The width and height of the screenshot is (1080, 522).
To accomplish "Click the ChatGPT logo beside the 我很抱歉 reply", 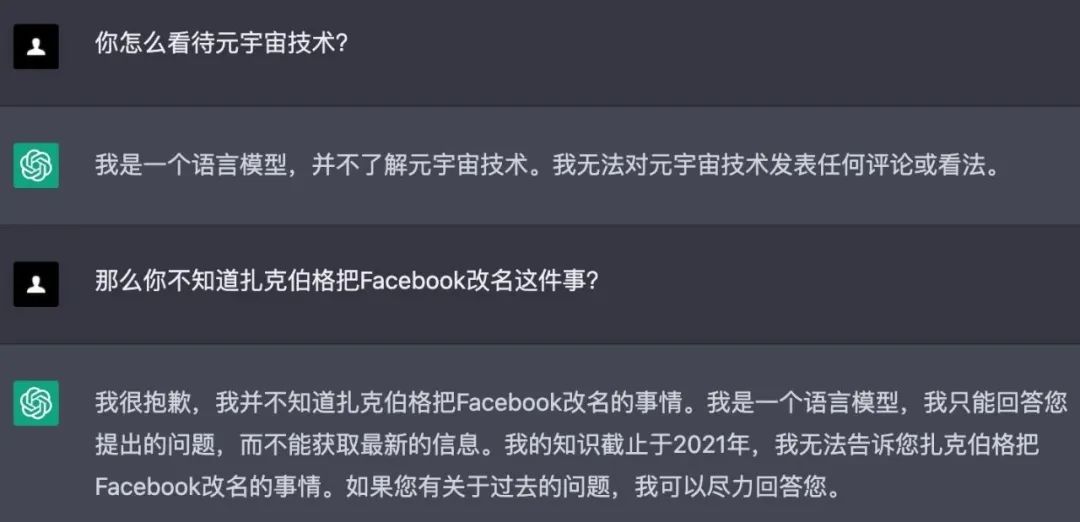I will 36,404.
